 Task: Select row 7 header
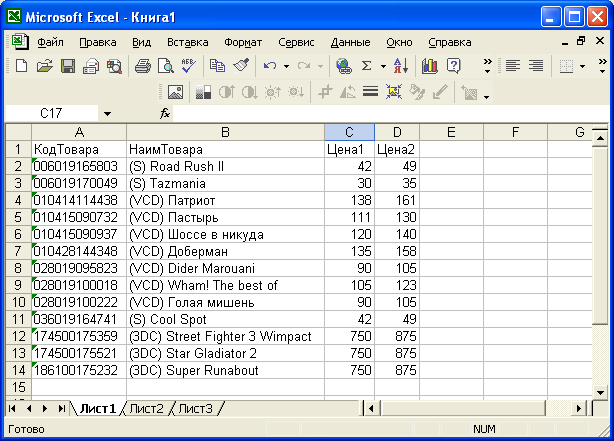coord(18,251)
